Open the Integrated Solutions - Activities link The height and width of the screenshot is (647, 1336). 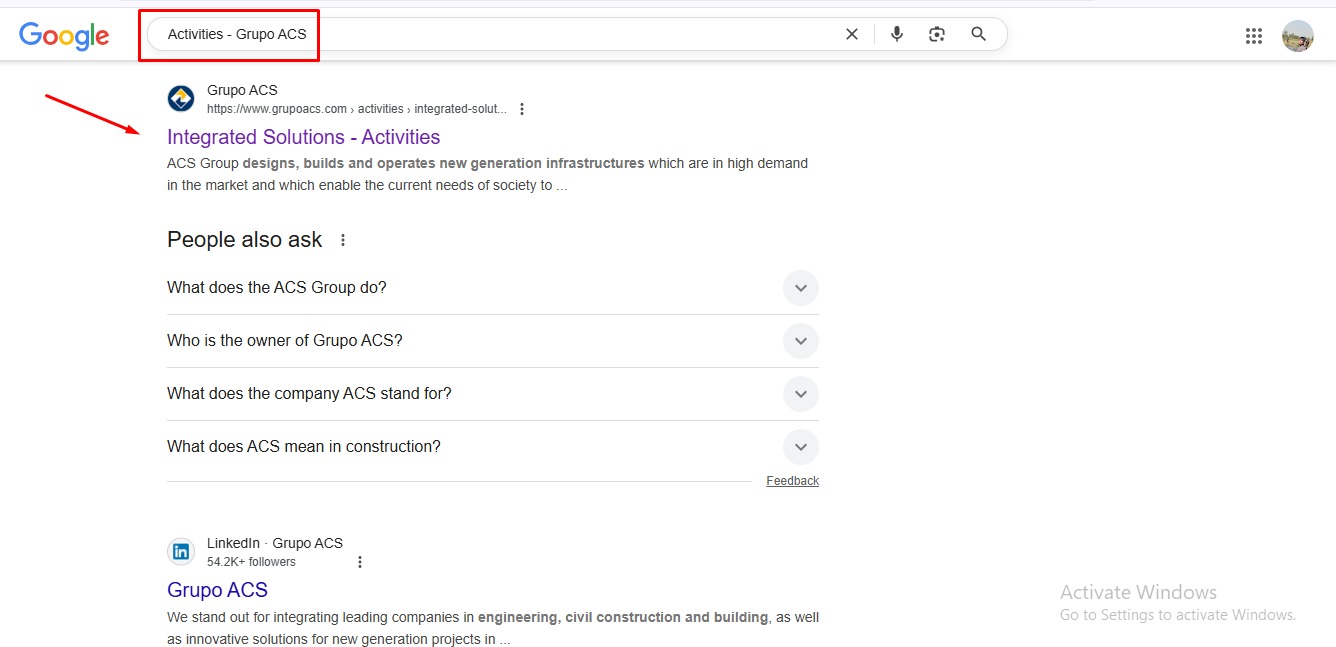click(x=303, y=137)
